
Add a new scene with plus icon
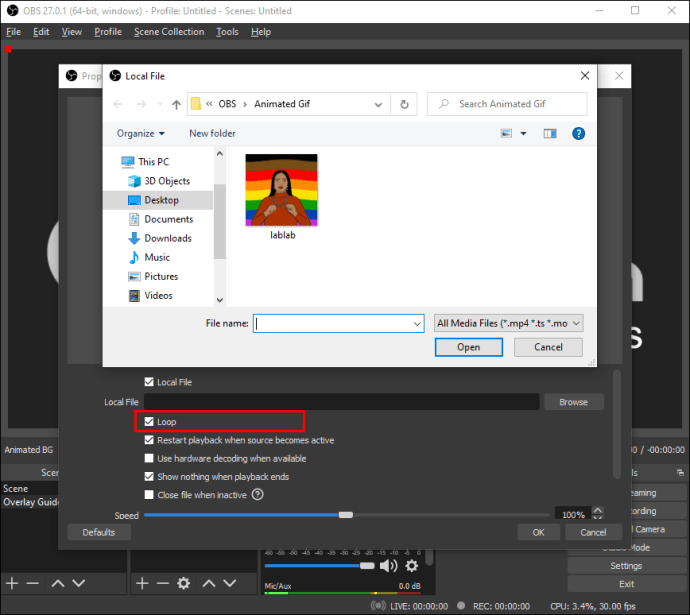coord(12,583)
